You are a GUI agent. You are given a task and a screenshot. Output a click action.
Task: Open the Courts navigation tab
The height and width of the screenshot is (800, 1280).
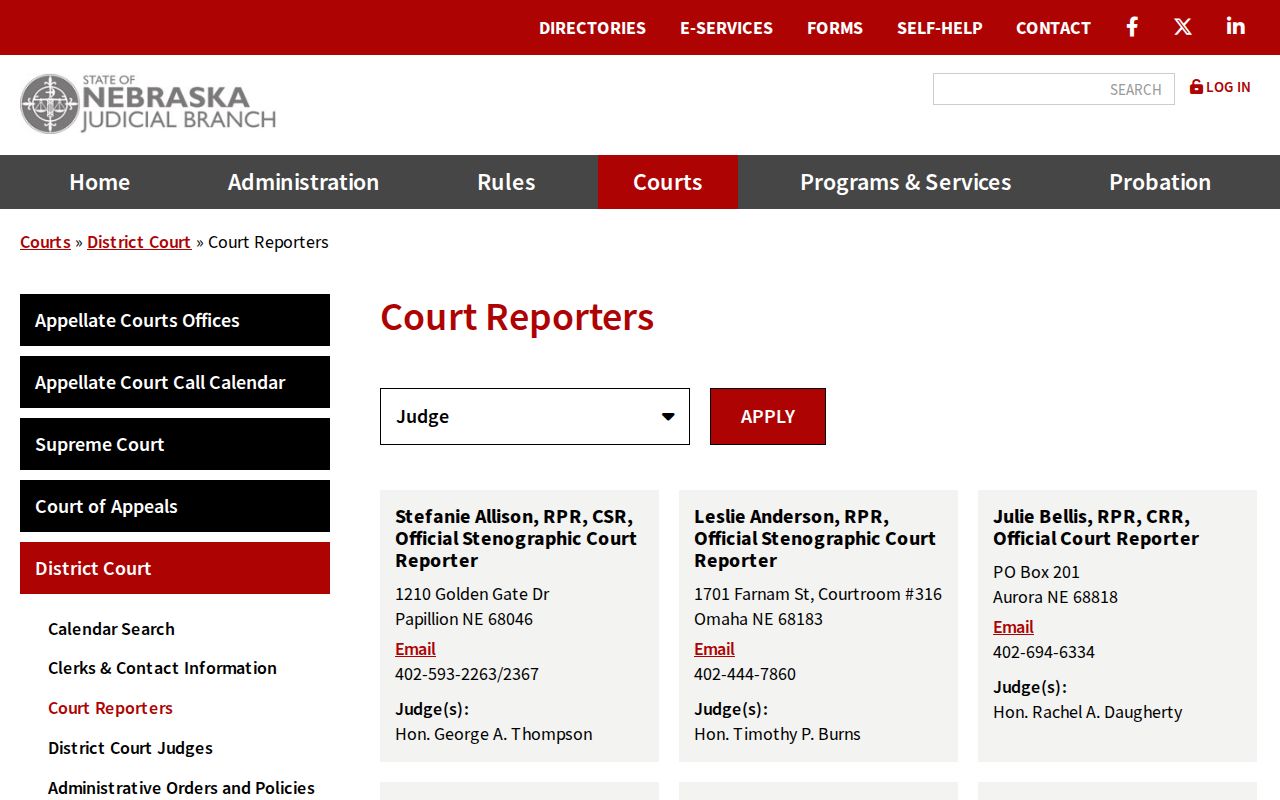667,182
